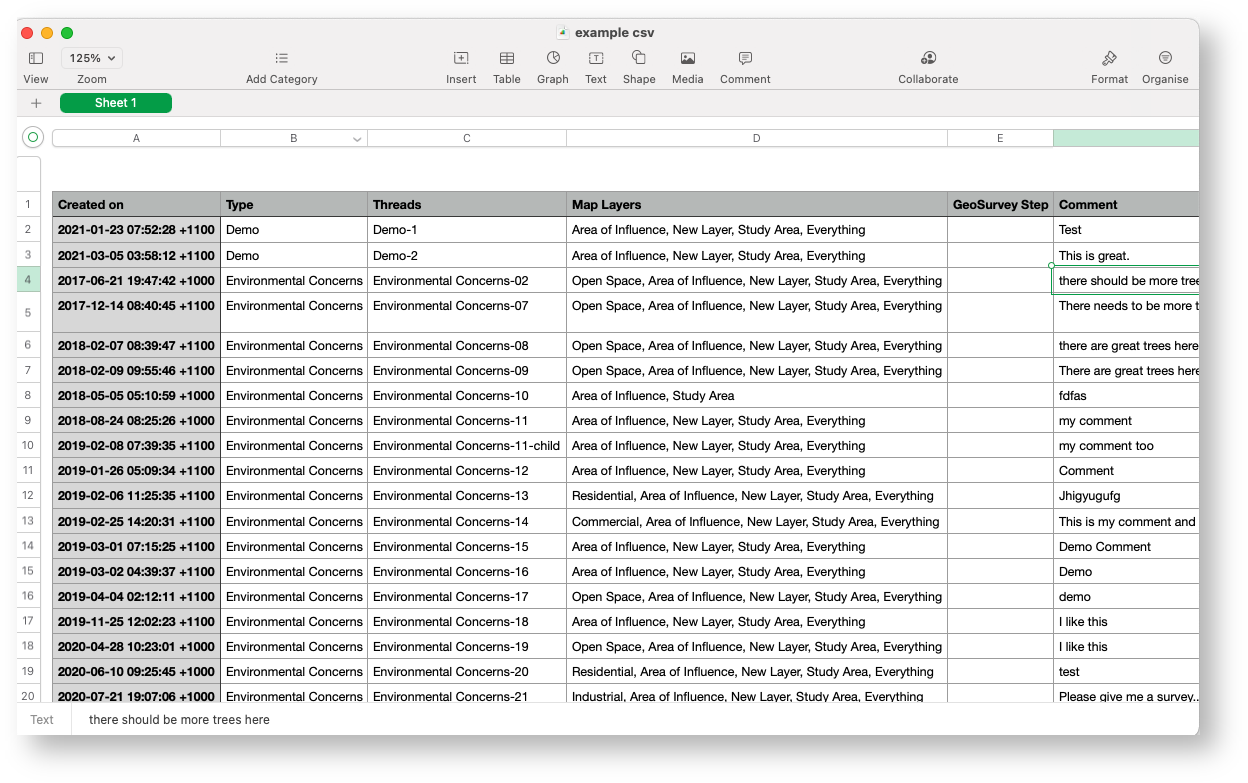Click the Table insert icon
Viewport: 1248px width, 783px height.
coord(506,58)
